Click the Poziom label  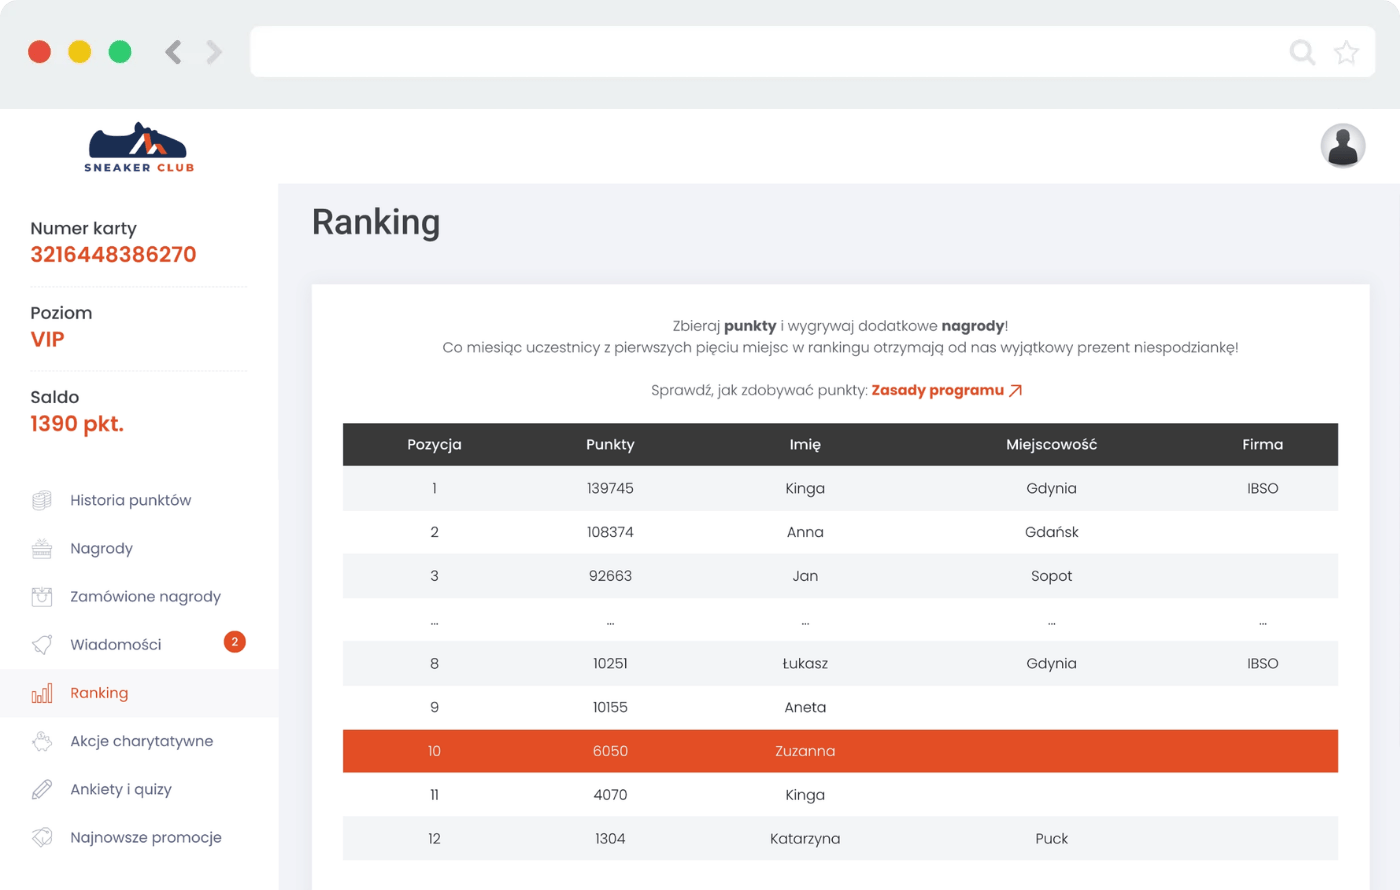pyautogui.click(x=61, y=313)
